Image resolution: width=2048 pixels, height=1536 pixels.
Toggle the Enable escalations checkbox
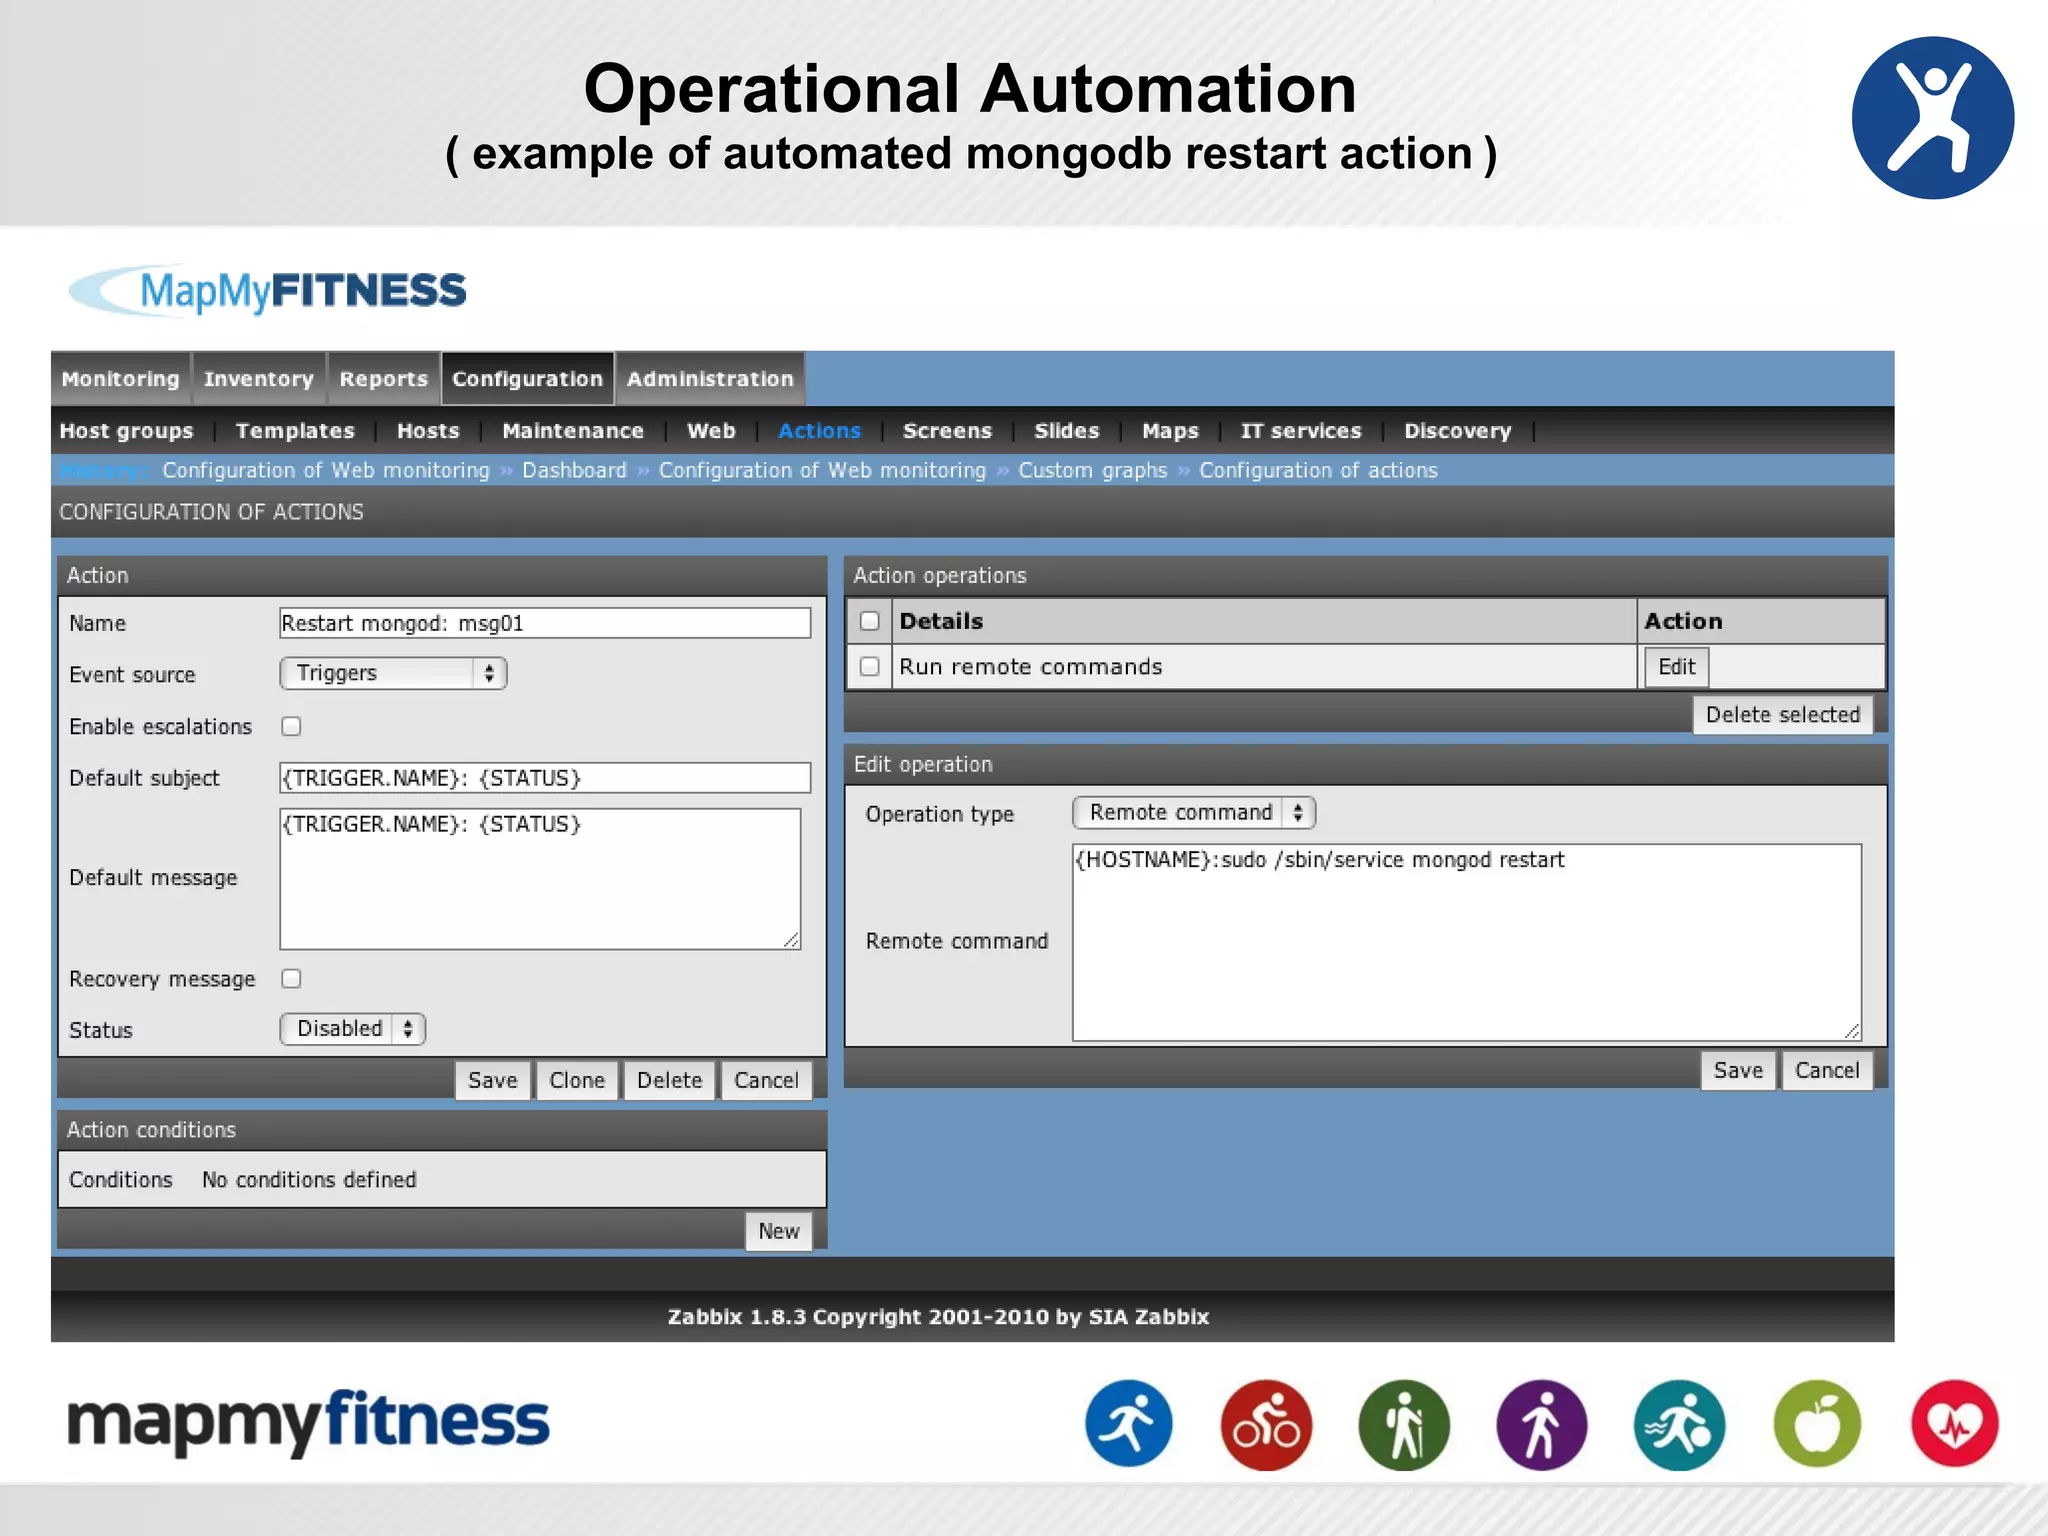291,726
